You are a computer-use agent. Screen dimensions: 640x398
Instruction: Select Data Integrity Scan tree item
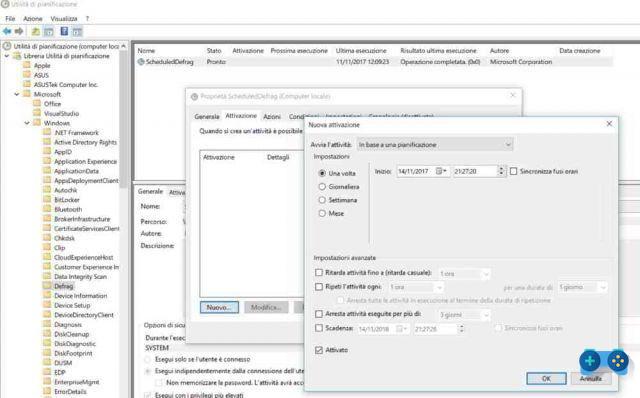click(80, 276)
